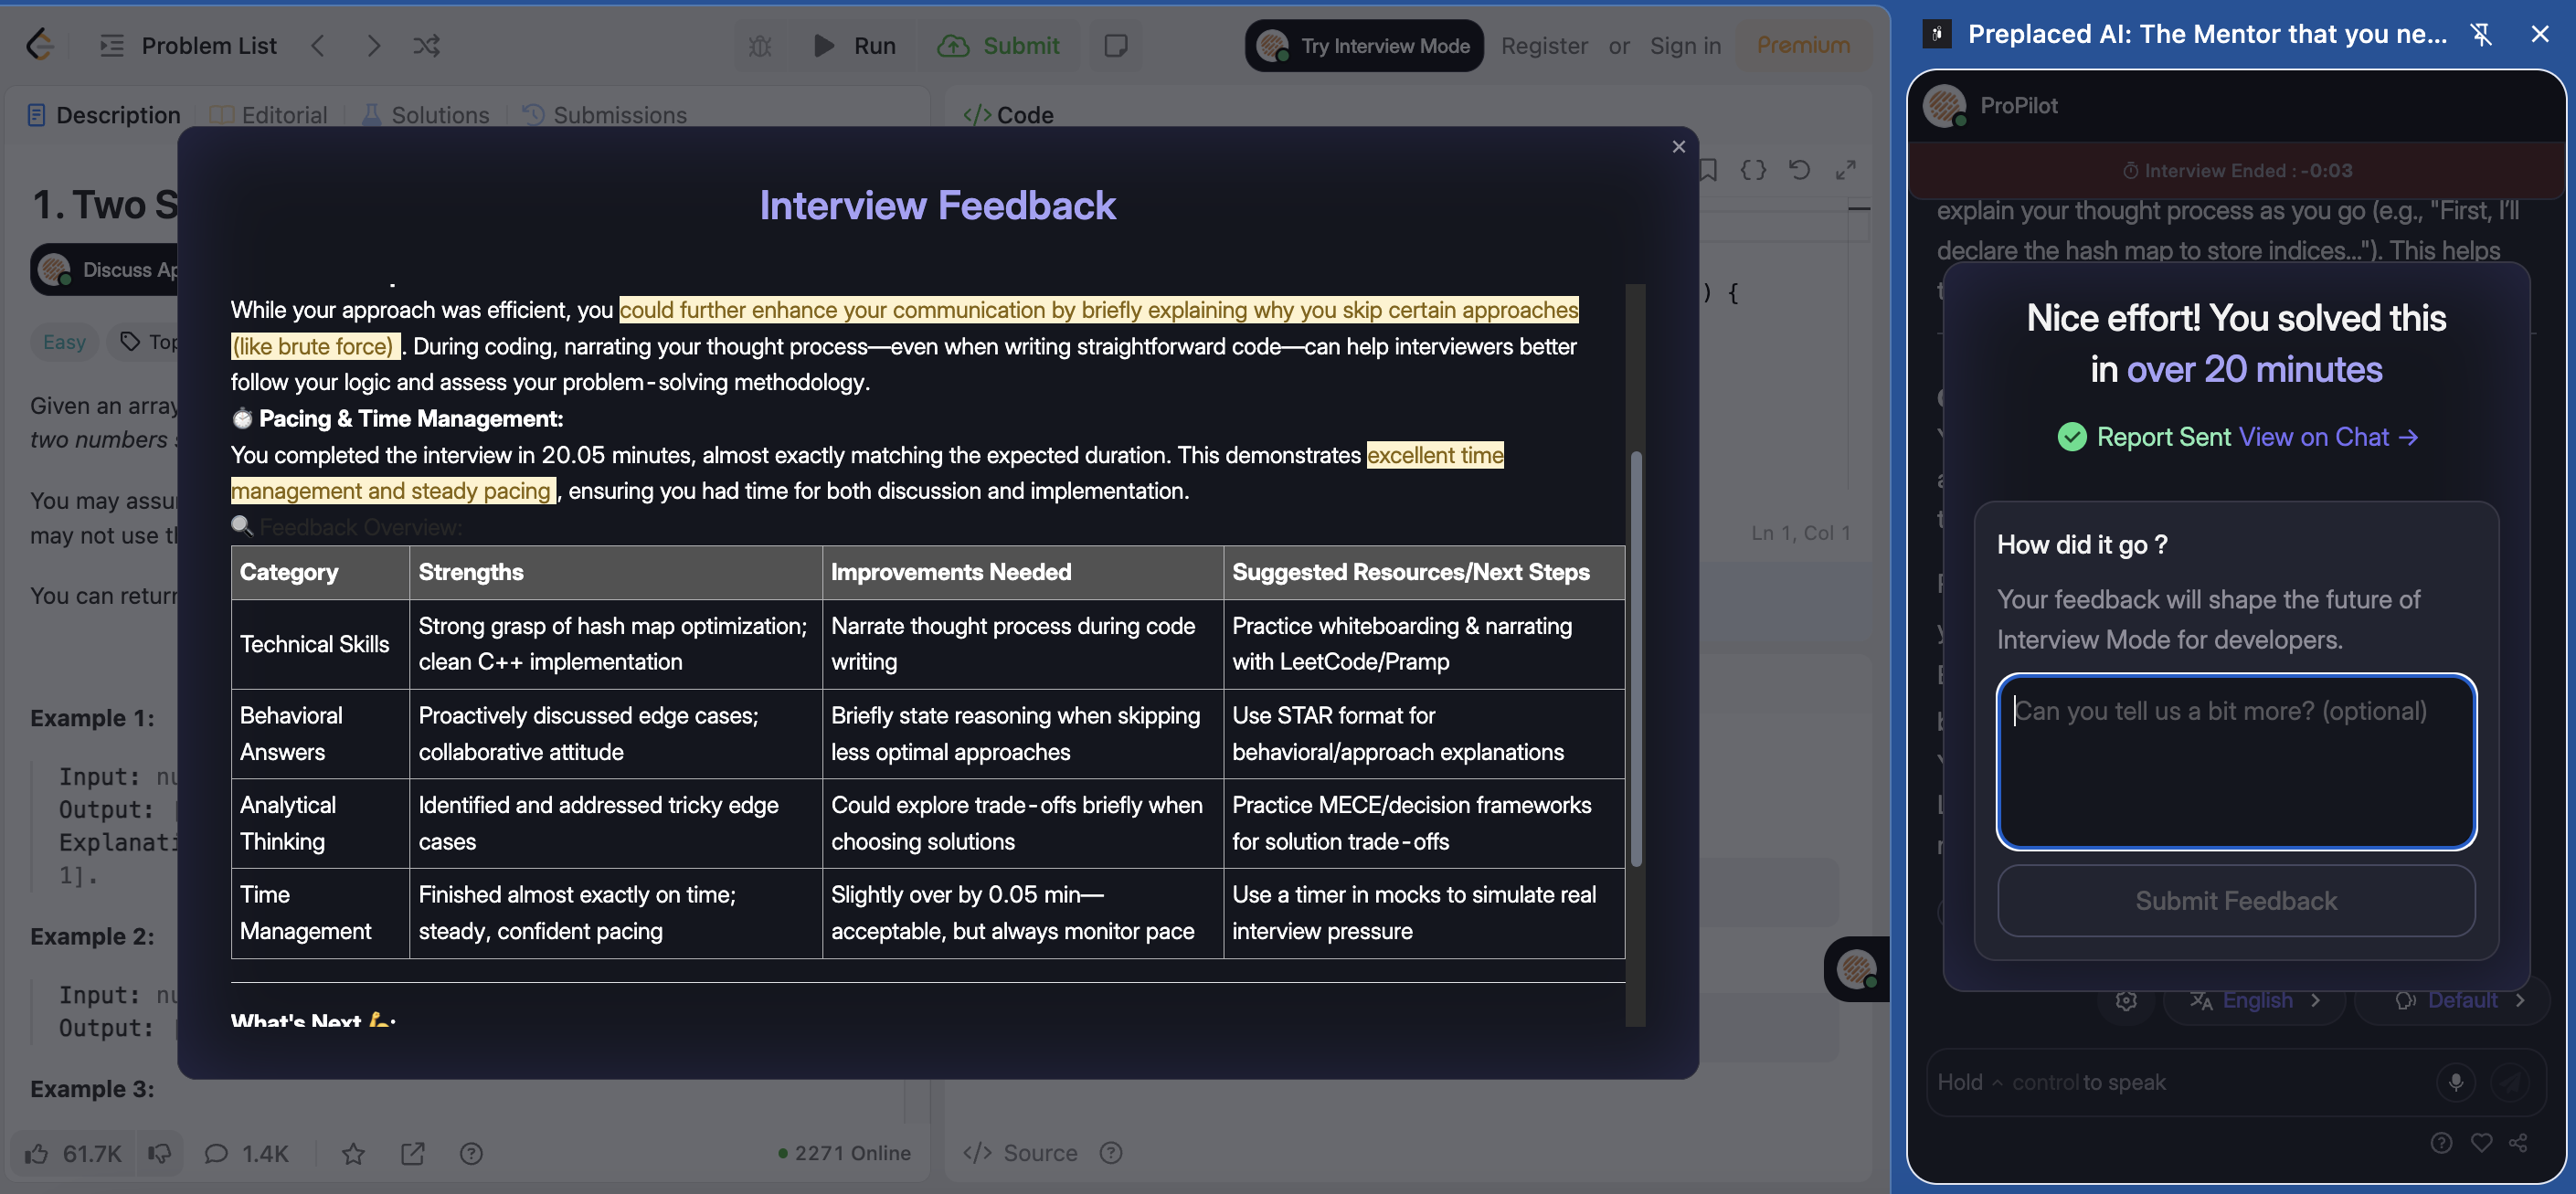Open the 1.4K comments icon
Screen dimensions: 2576x1194
[x=246, y=1153]
